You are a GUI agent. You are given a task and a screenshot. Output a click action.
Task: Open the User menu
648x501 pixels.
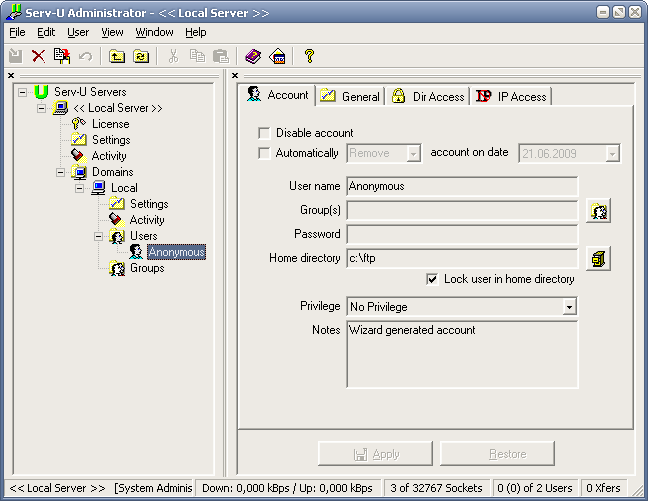[78, 32]
